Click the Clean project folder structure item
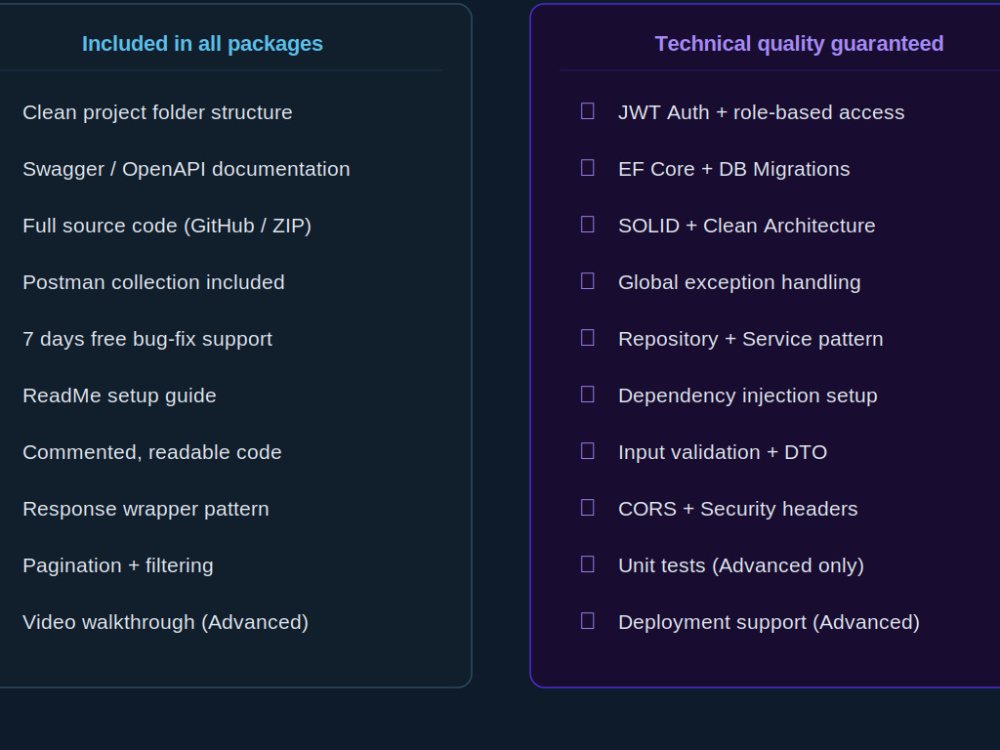 [158, 112]
